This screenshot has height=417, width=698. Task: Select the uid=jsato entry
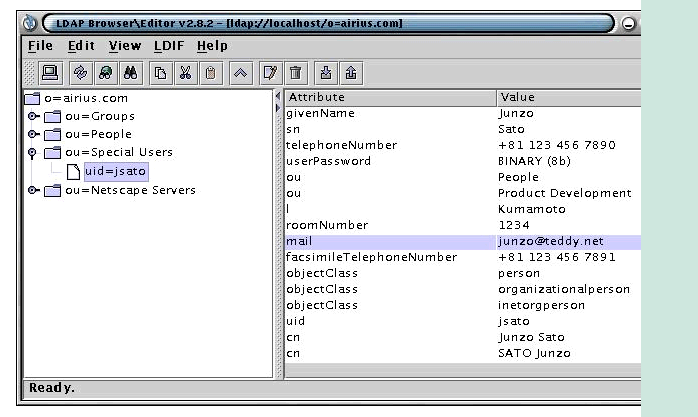click(x=116, y=171)
